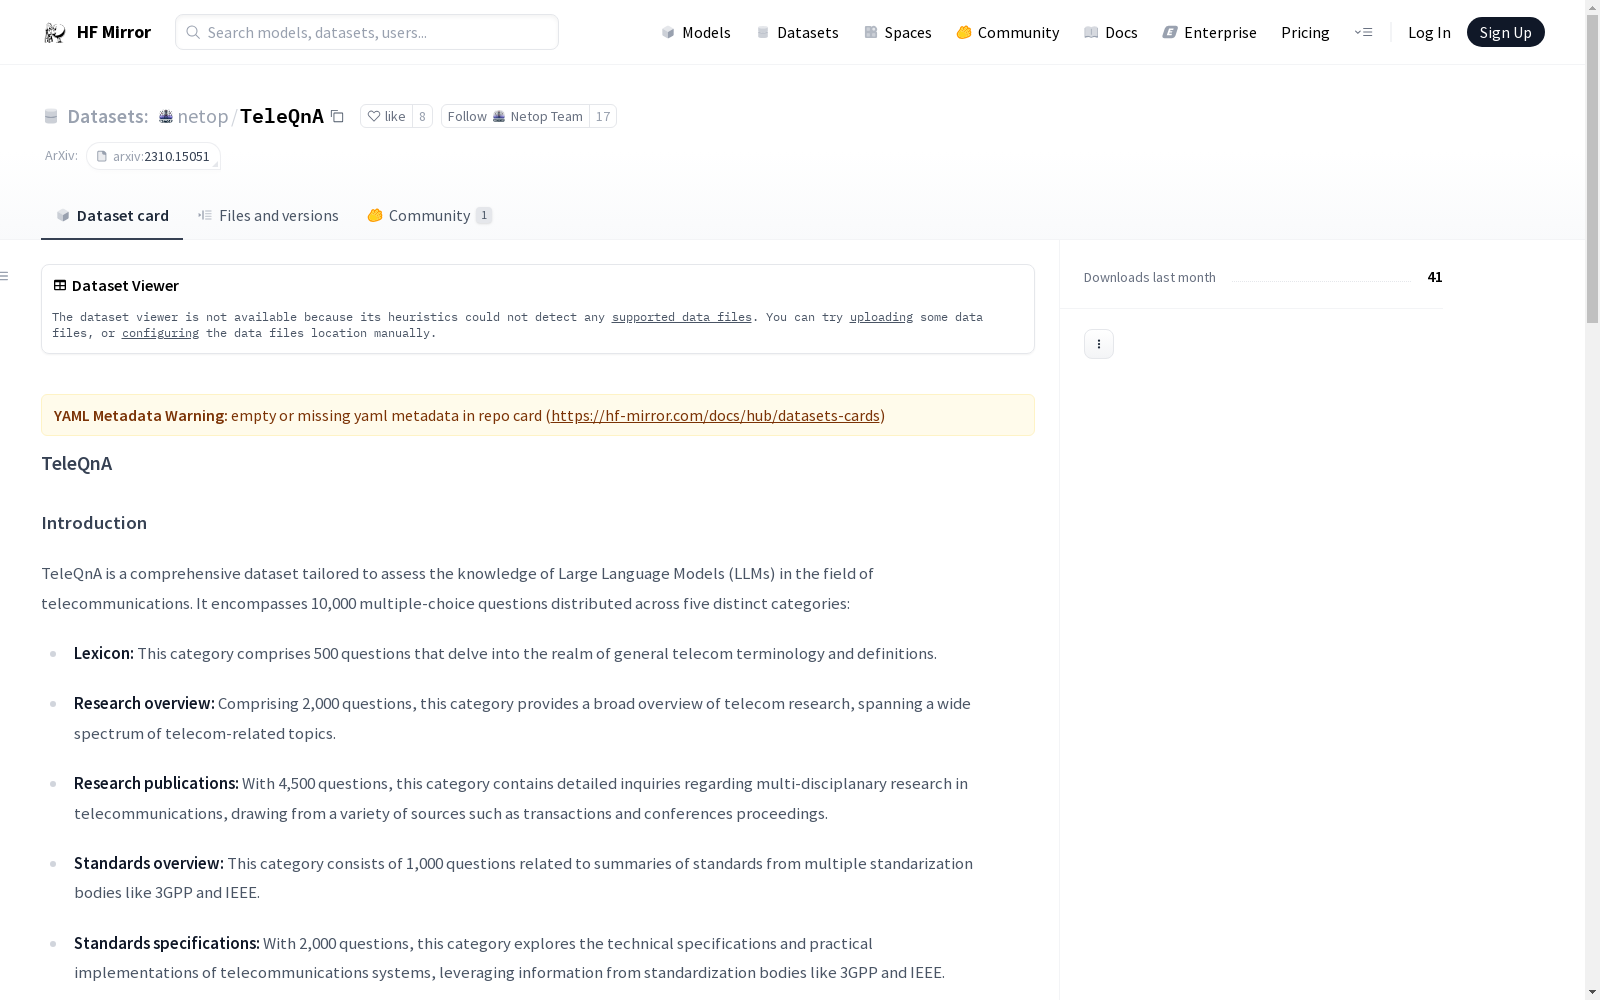Image resolution: width=1600 pixels, height=1000 pixels.
Task: Go to the Pricing page
Action: [1305, 33]
